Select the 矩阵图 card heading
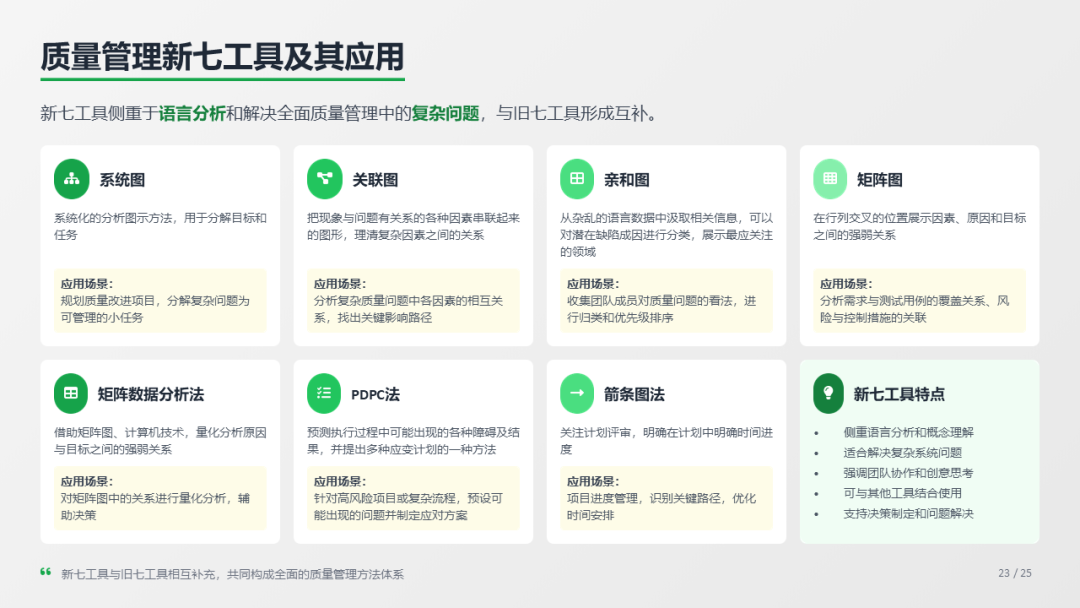1080x608 pixels. (x=879, y=180)
